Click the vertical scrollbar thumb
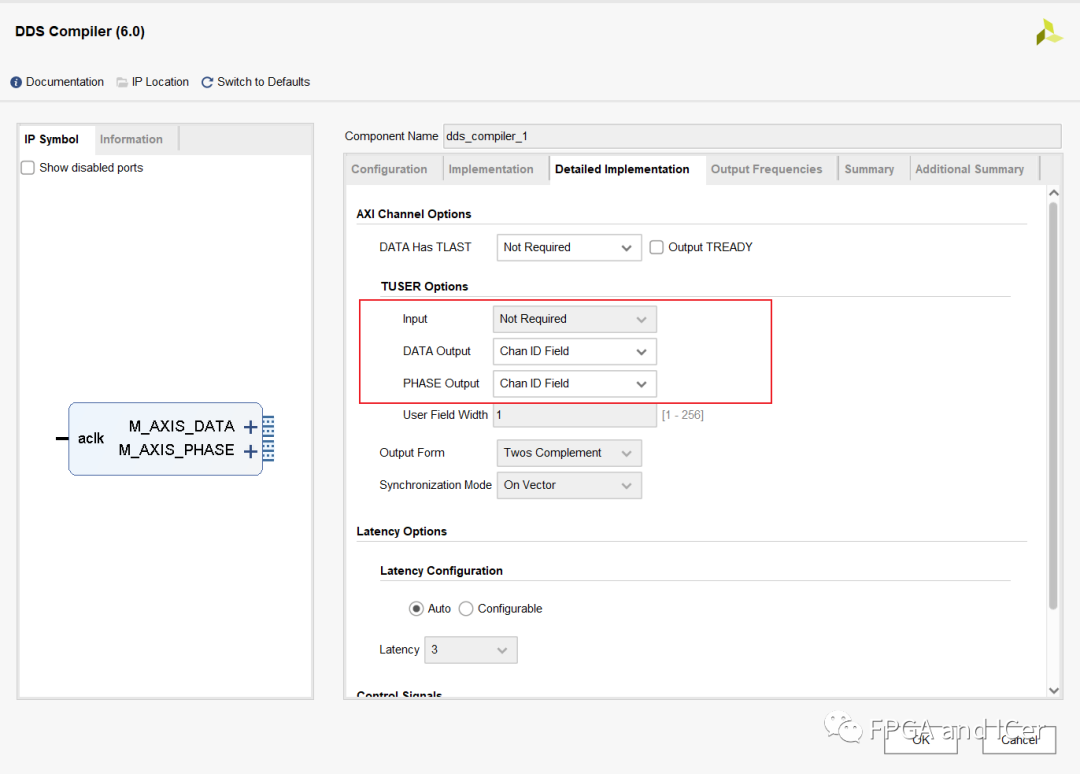The width and height of the screenshot is (1080, 774). coord(1053,406)
